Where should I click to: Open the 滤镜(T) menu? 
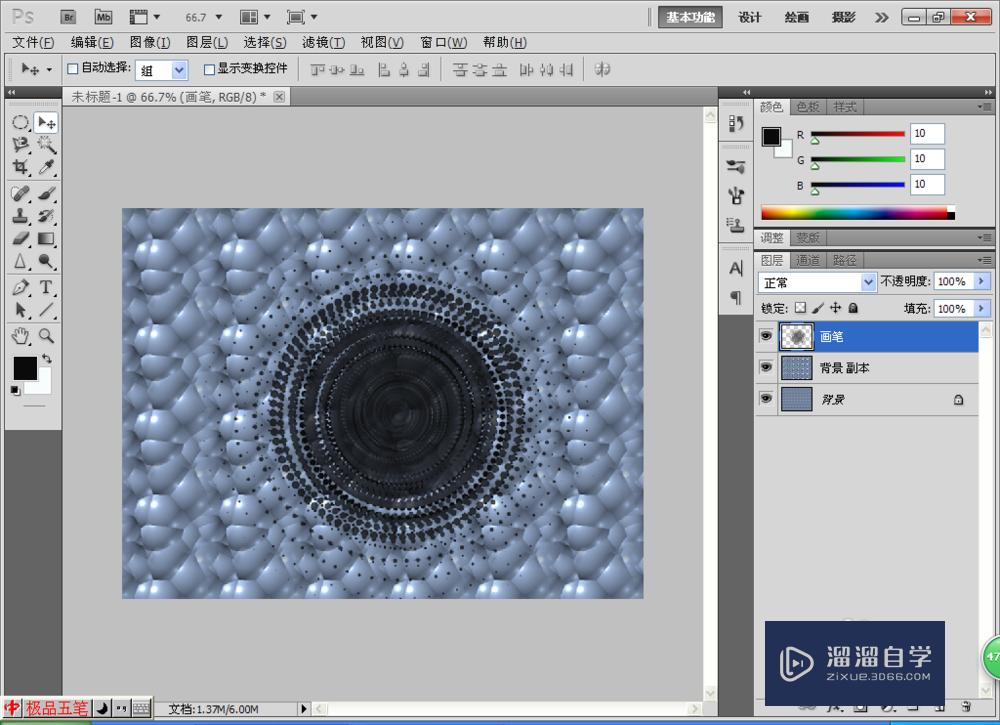tap(323, 42)
